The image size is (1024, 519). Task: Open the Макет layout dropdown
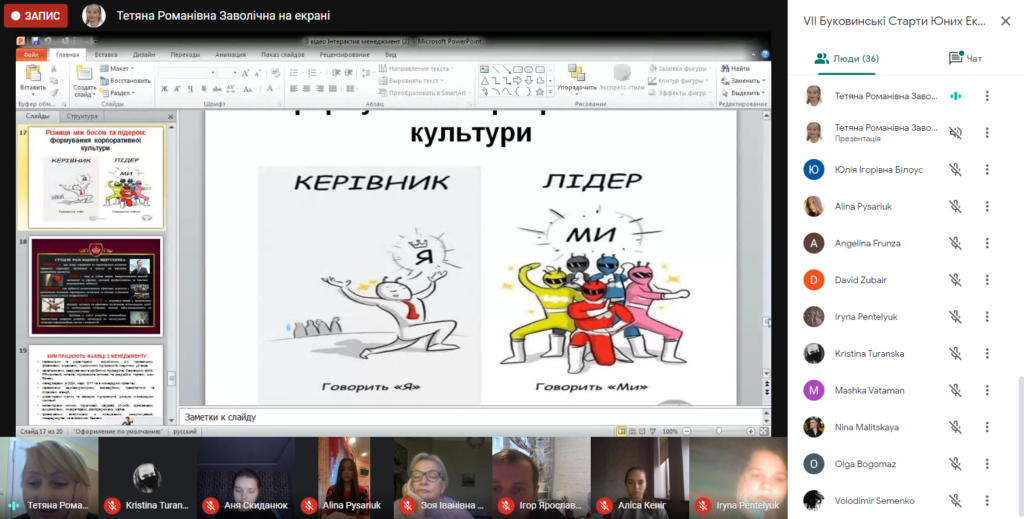coord(117,69)
